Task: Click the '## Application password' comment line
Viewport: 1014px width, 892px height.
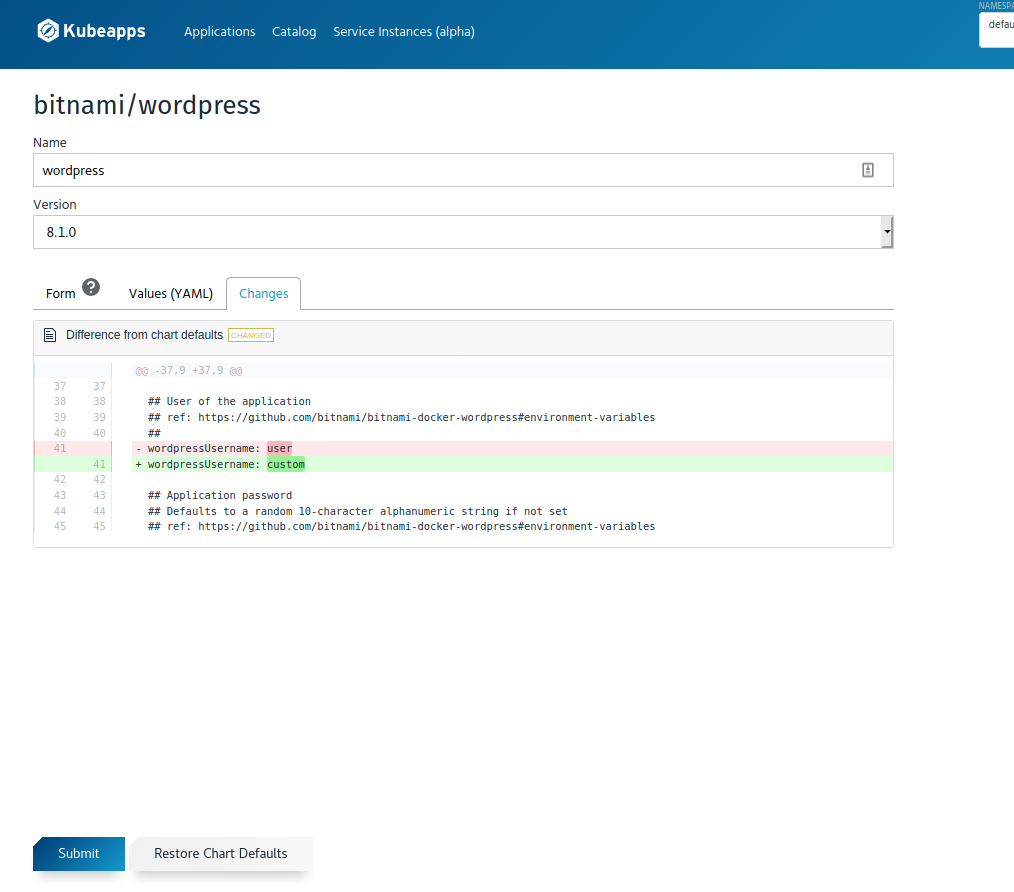Action: click(x=220, y=495)
